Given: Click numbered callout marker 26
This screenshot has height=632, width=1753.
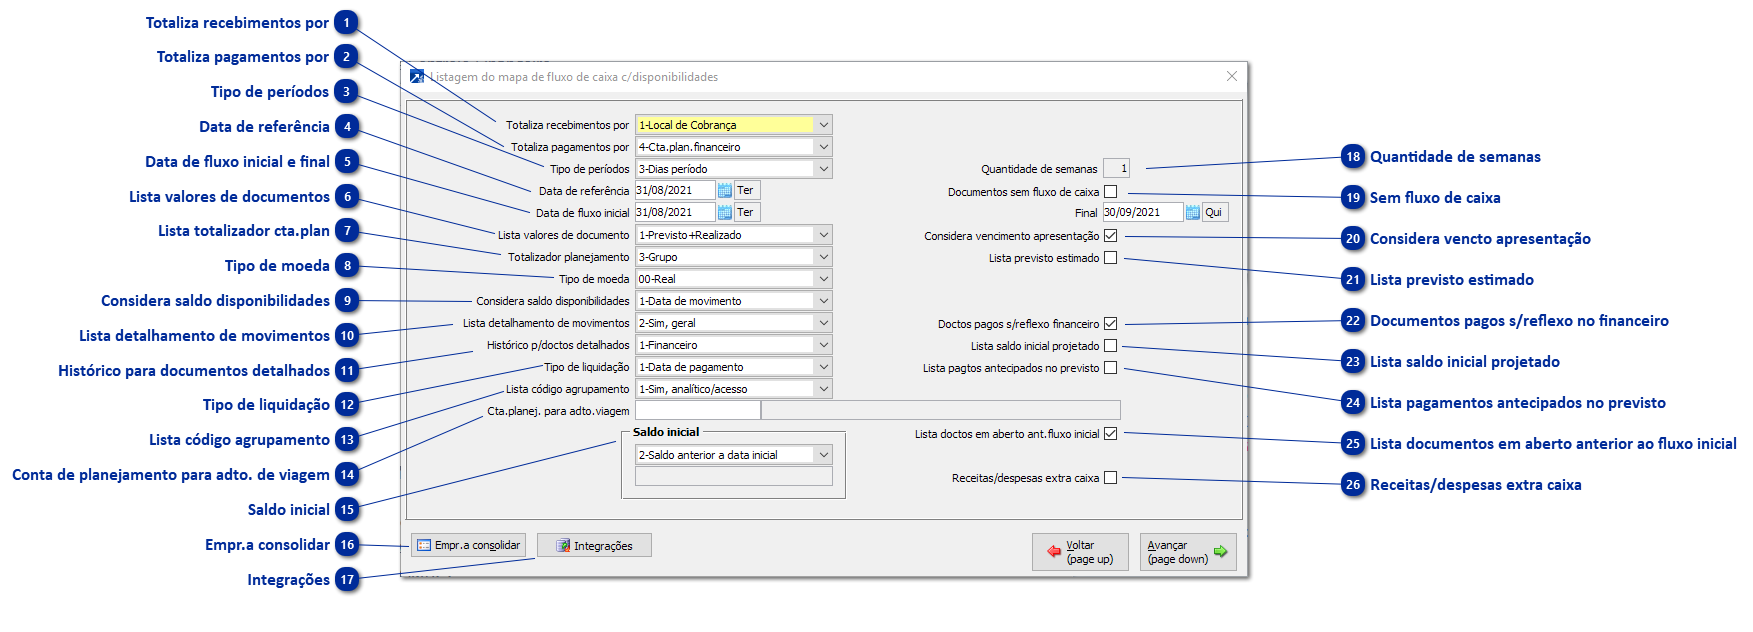Looking at the screenshot, I should pos(1353,485).
